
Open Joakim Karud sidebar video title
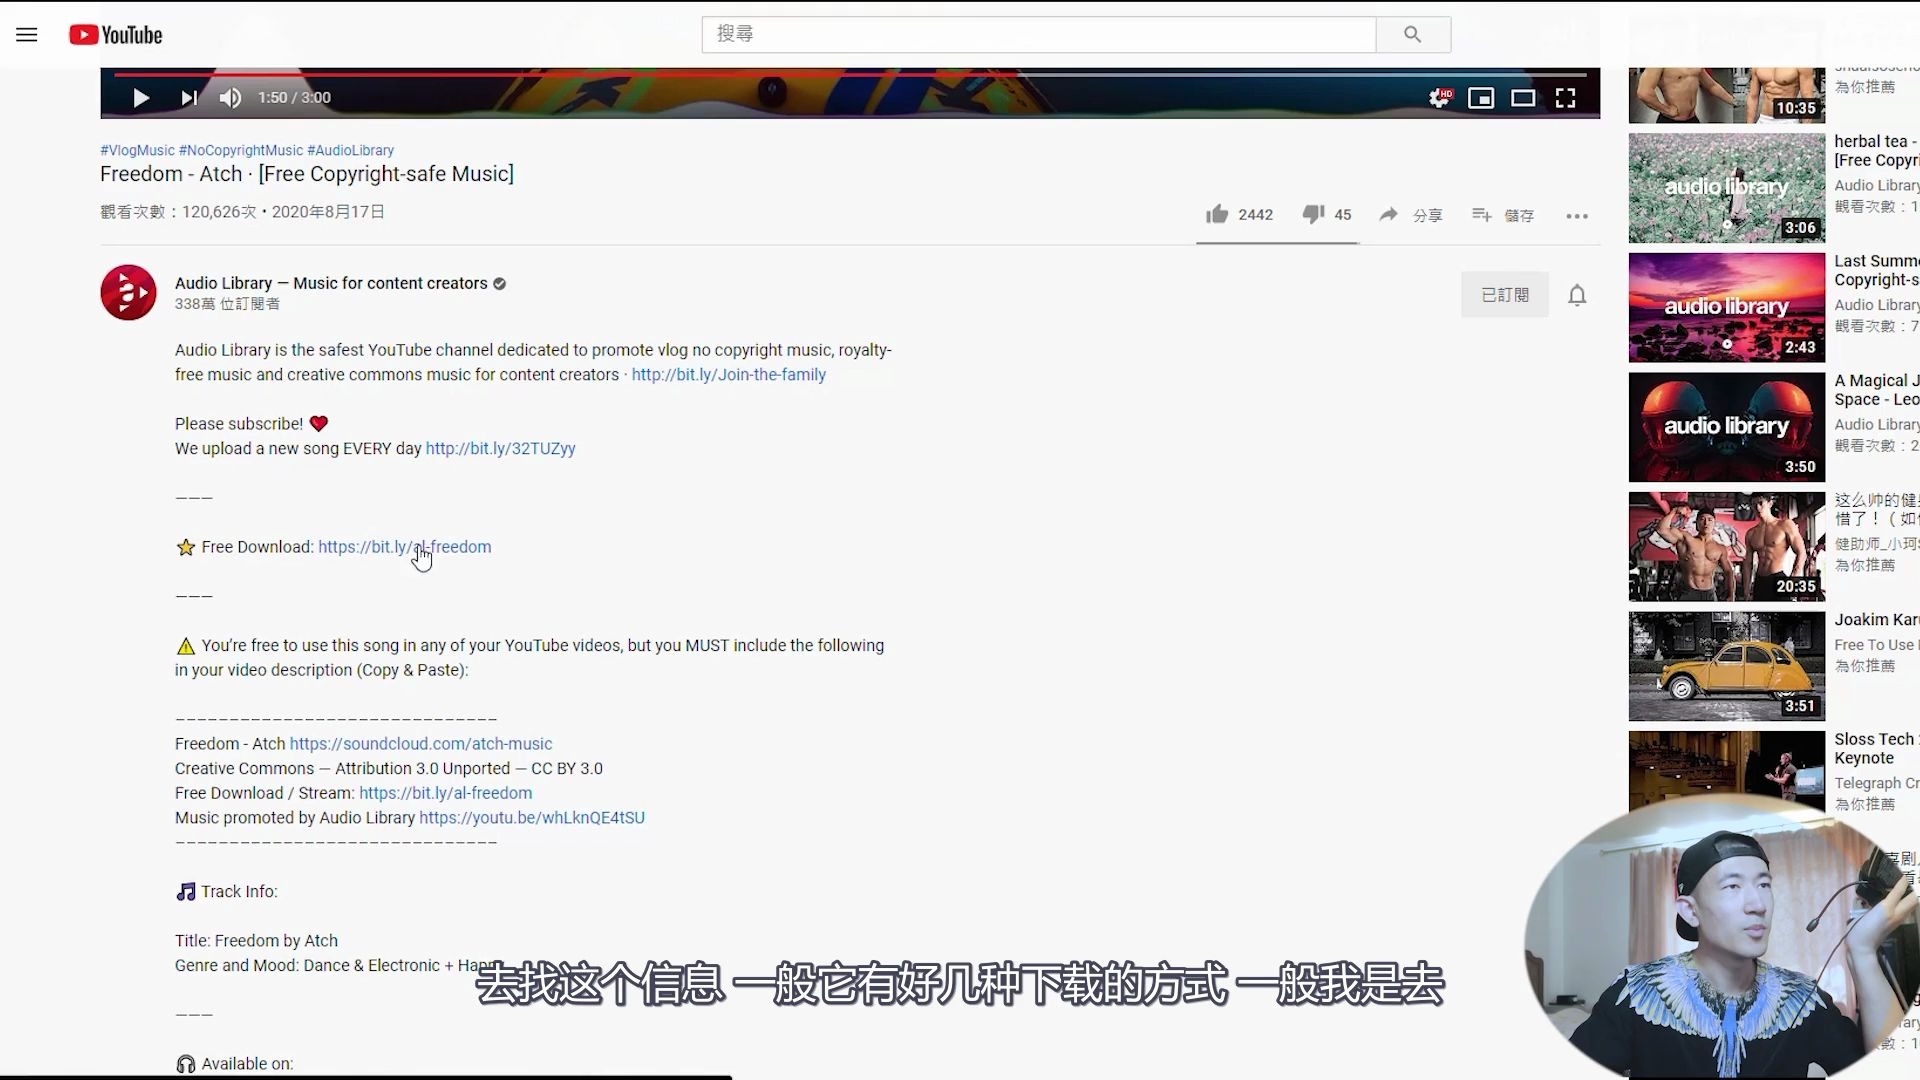coord(1876,620)
